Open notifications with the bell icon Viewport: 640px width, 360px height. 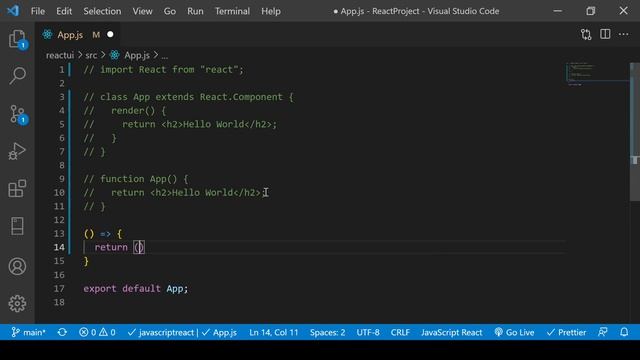[x=624, y=332]
